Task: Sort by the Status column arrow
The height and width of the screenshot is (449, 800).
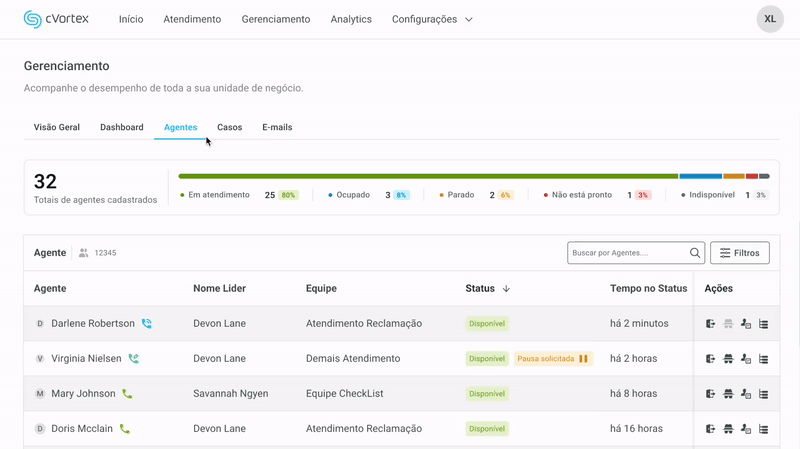Action: coord(506,288)
